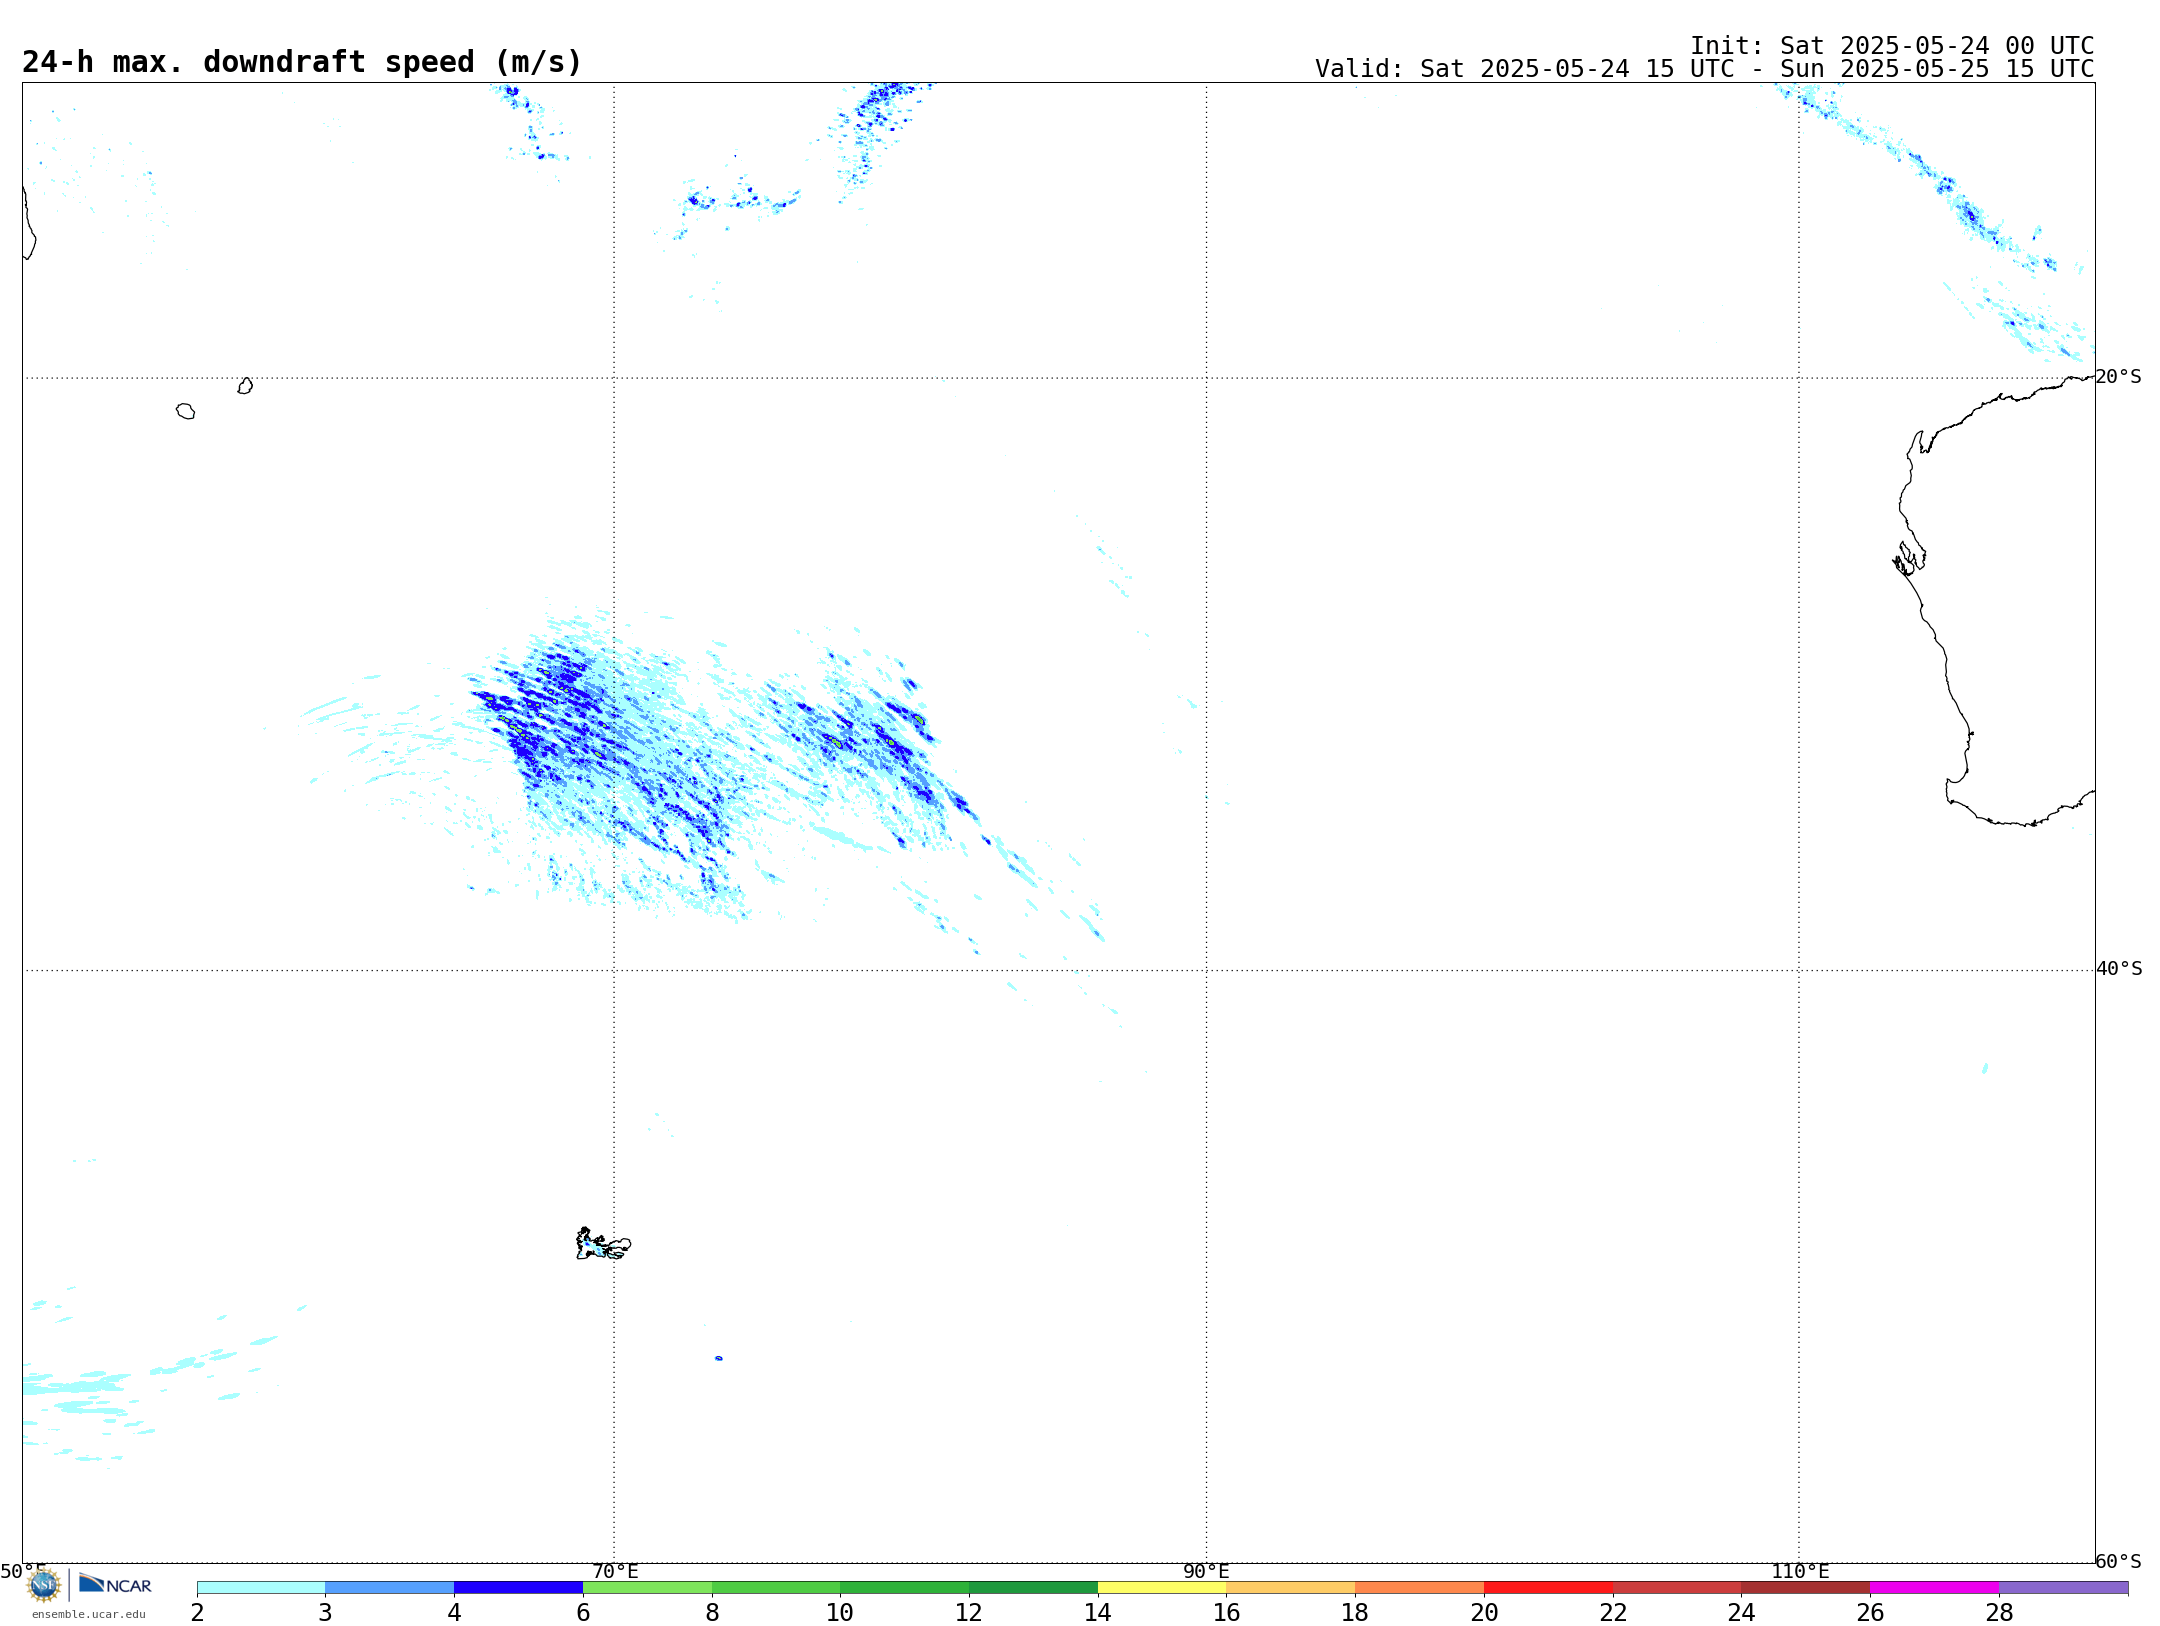Click the "50°E" longitude label
The width and height of the screenshot is (2160, 1626).
[x=23, y=1572]
